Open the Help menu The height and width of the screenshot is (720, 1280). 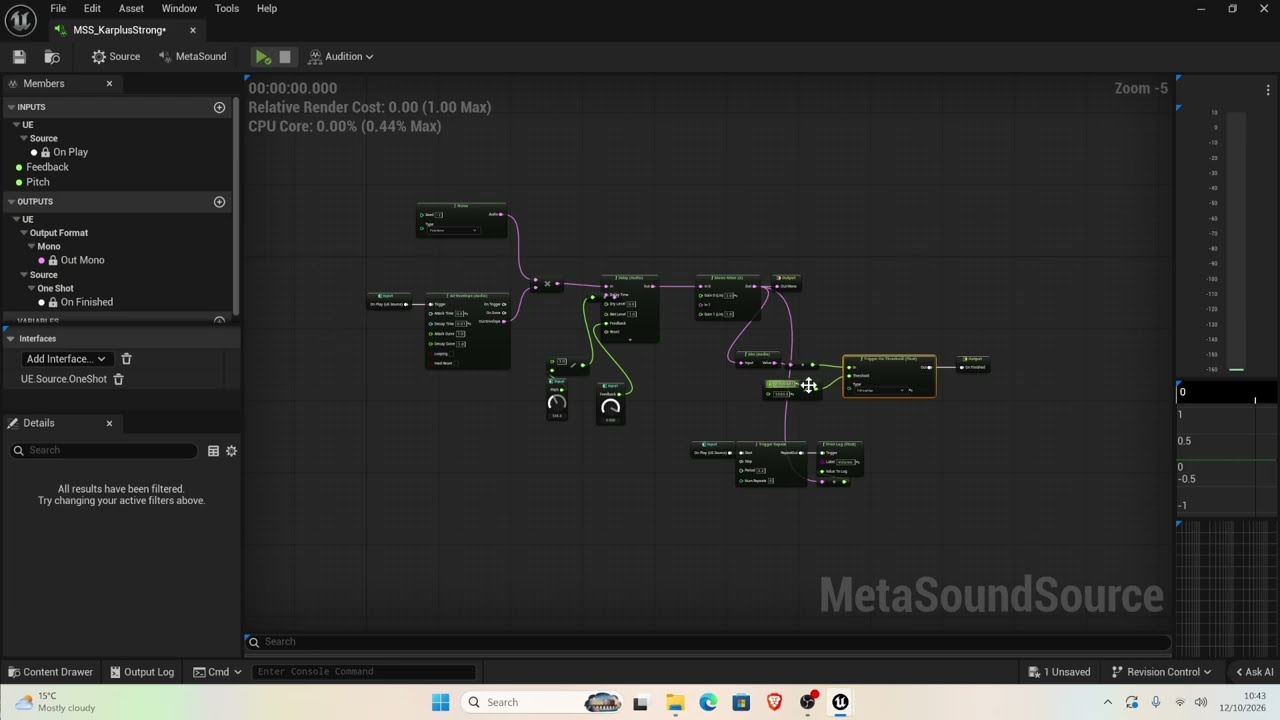point(267,8)
